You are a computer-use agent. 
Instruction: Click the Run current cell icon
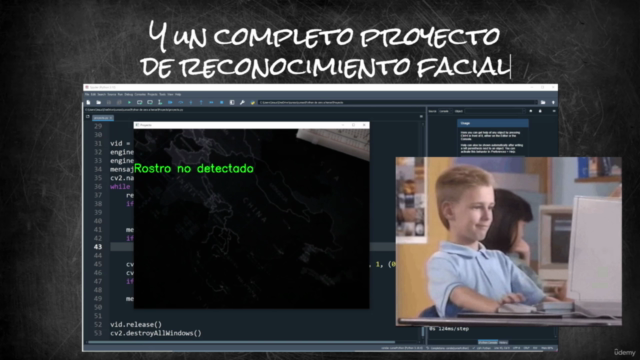tap(140, 102)
